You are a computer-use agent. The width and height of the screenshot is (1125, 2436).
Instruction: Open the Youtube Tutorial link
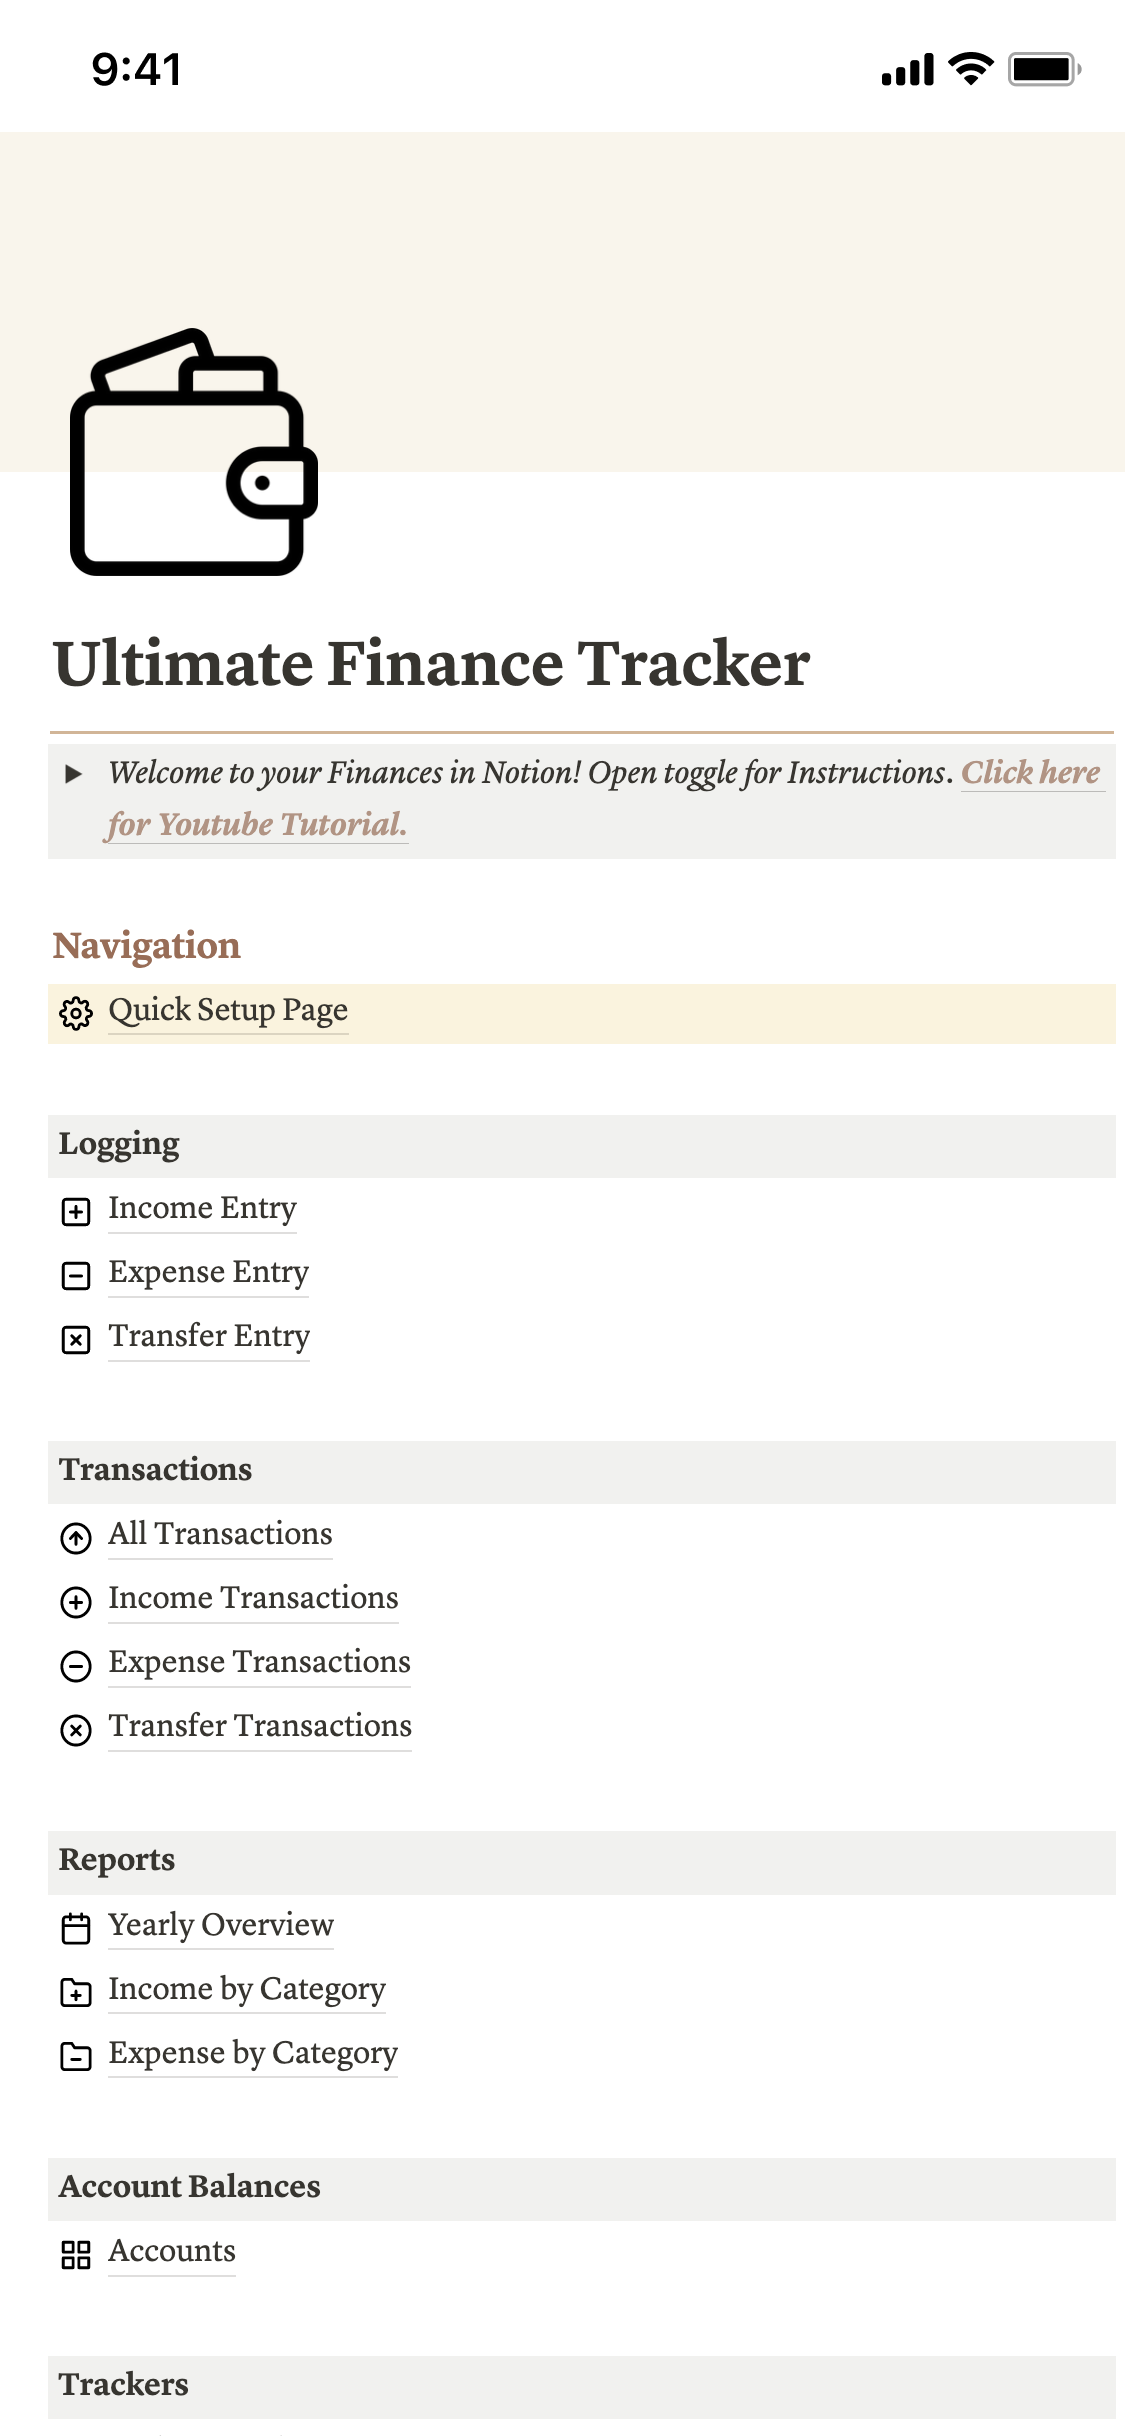click(257, 825)
